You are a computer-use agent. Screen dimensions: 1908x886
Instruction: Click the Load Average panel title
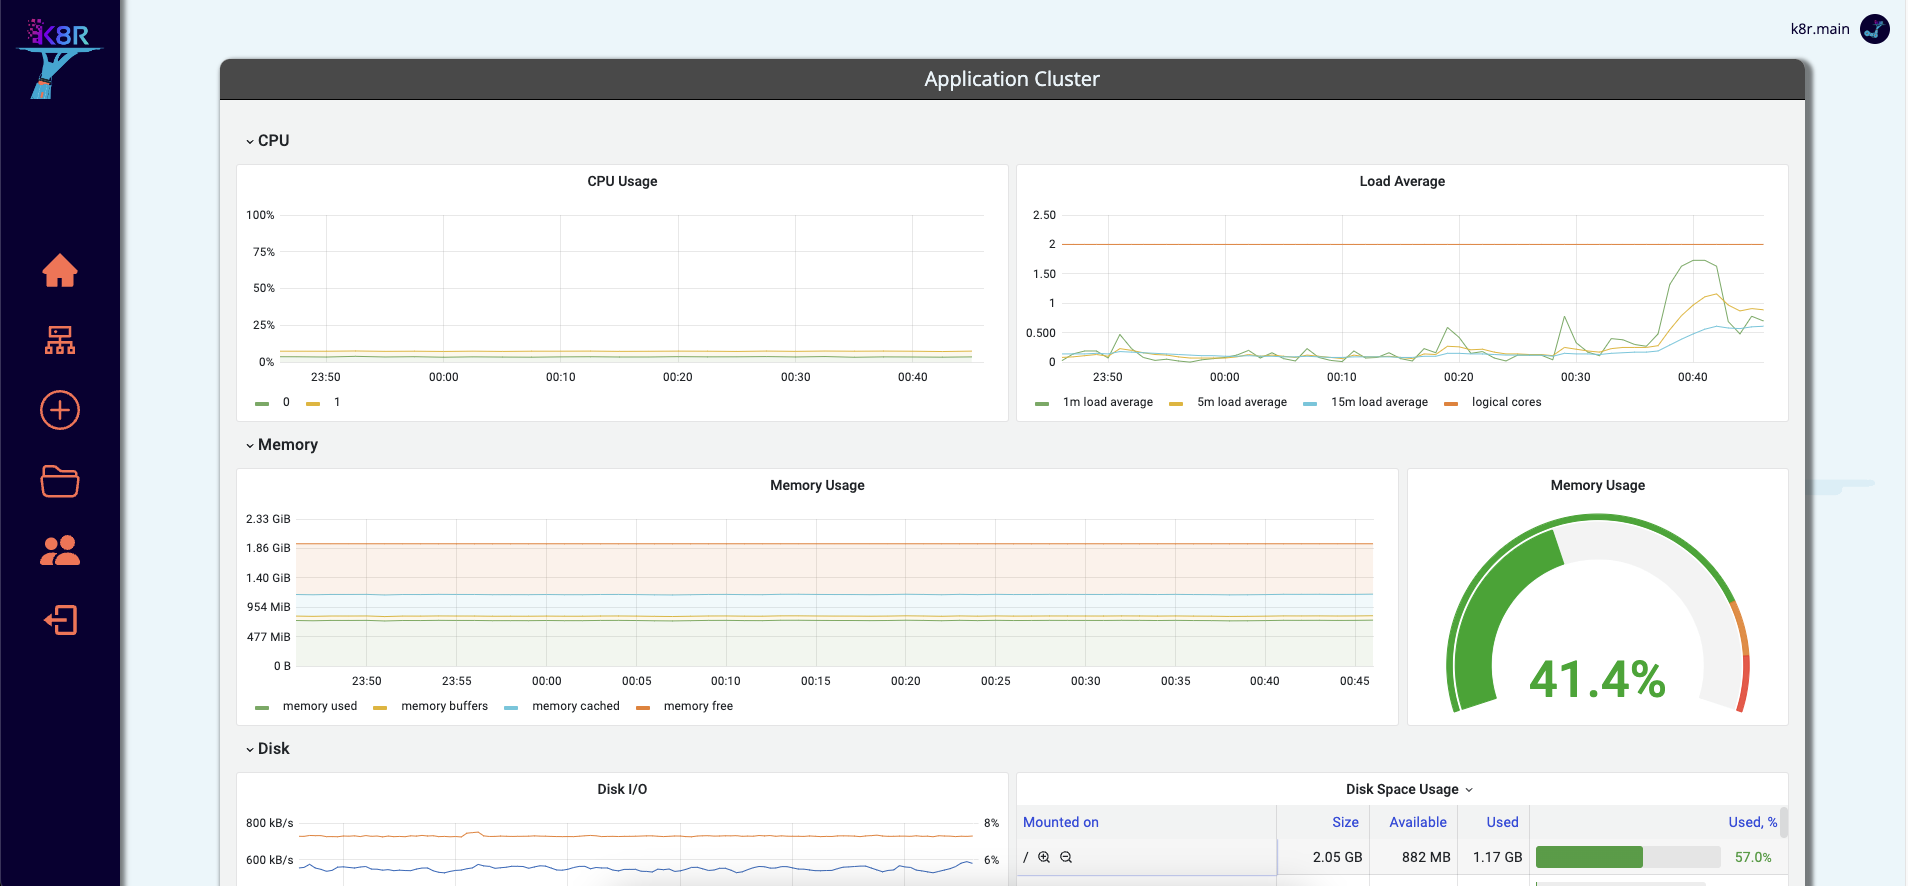coord(1402,181)
